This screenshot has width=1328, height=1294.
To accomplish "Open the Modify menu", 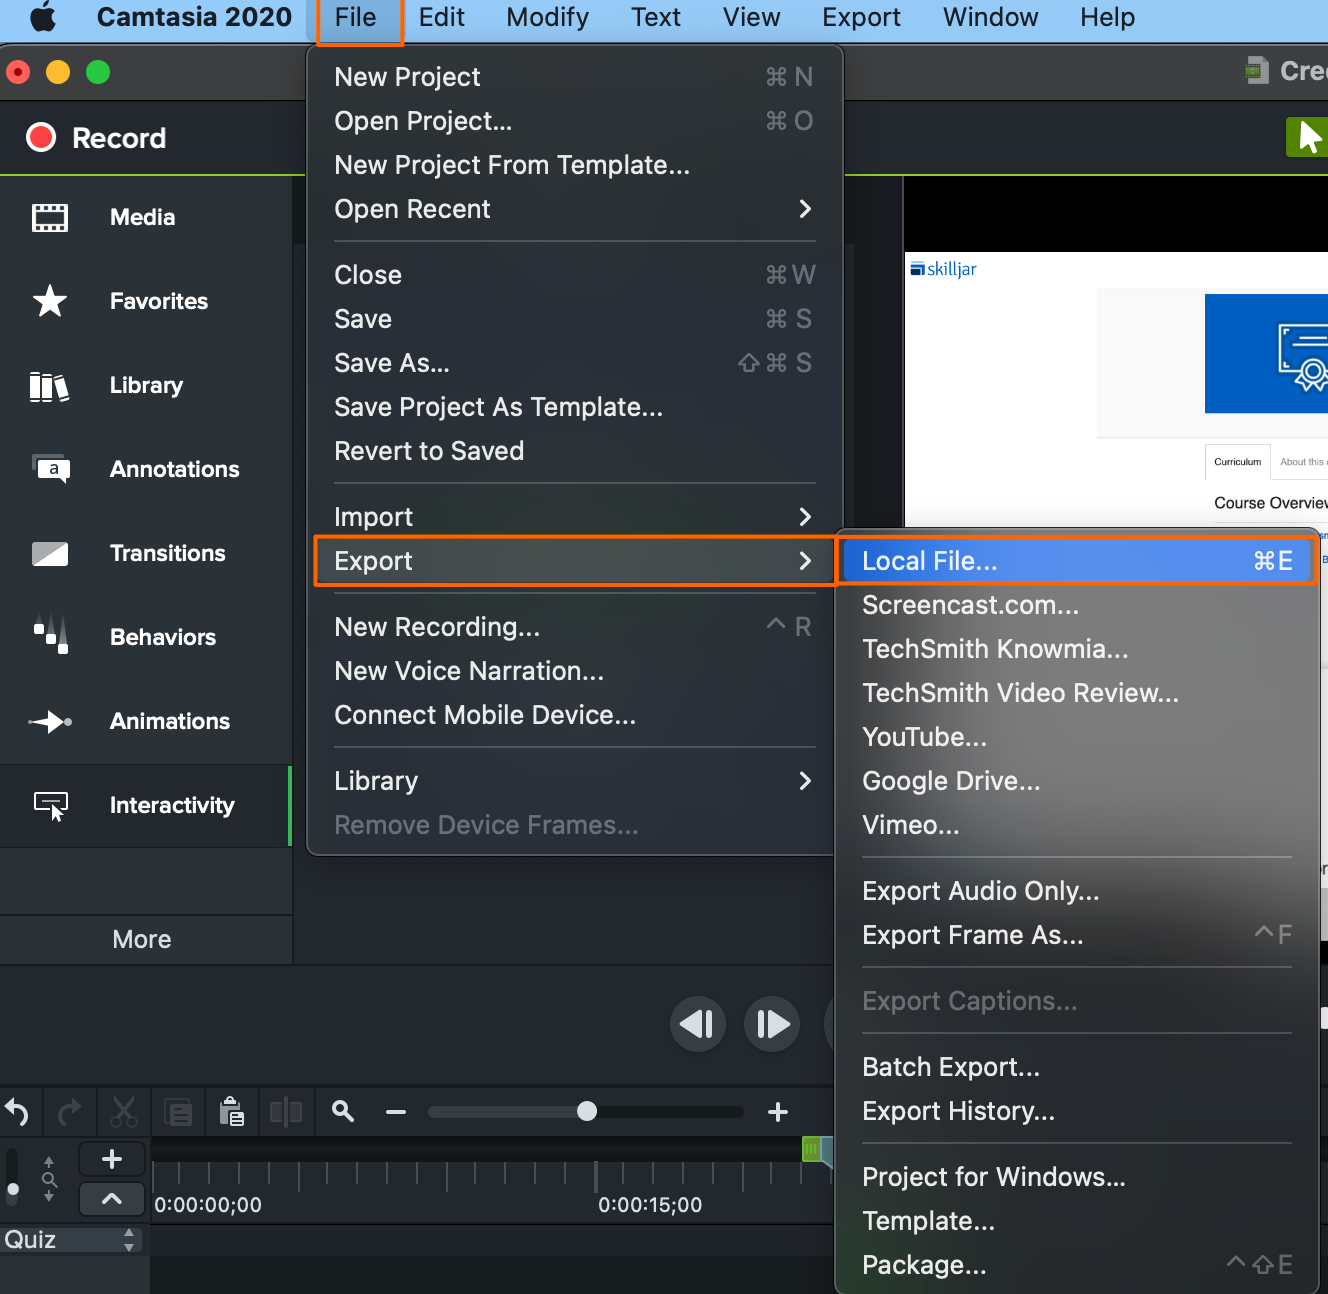I will [548, 17].
